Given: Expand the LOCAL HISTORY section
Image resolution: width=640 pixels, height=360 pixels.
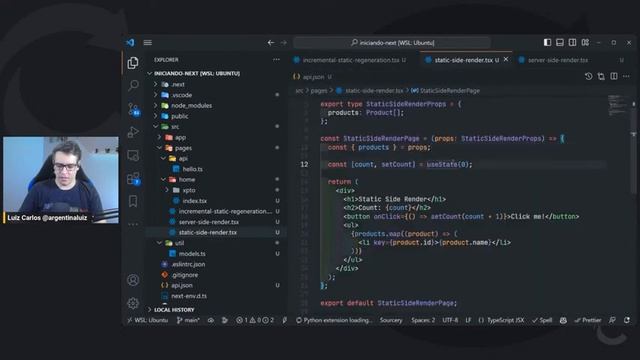Looking at the screenshot, I should (174, 310).
